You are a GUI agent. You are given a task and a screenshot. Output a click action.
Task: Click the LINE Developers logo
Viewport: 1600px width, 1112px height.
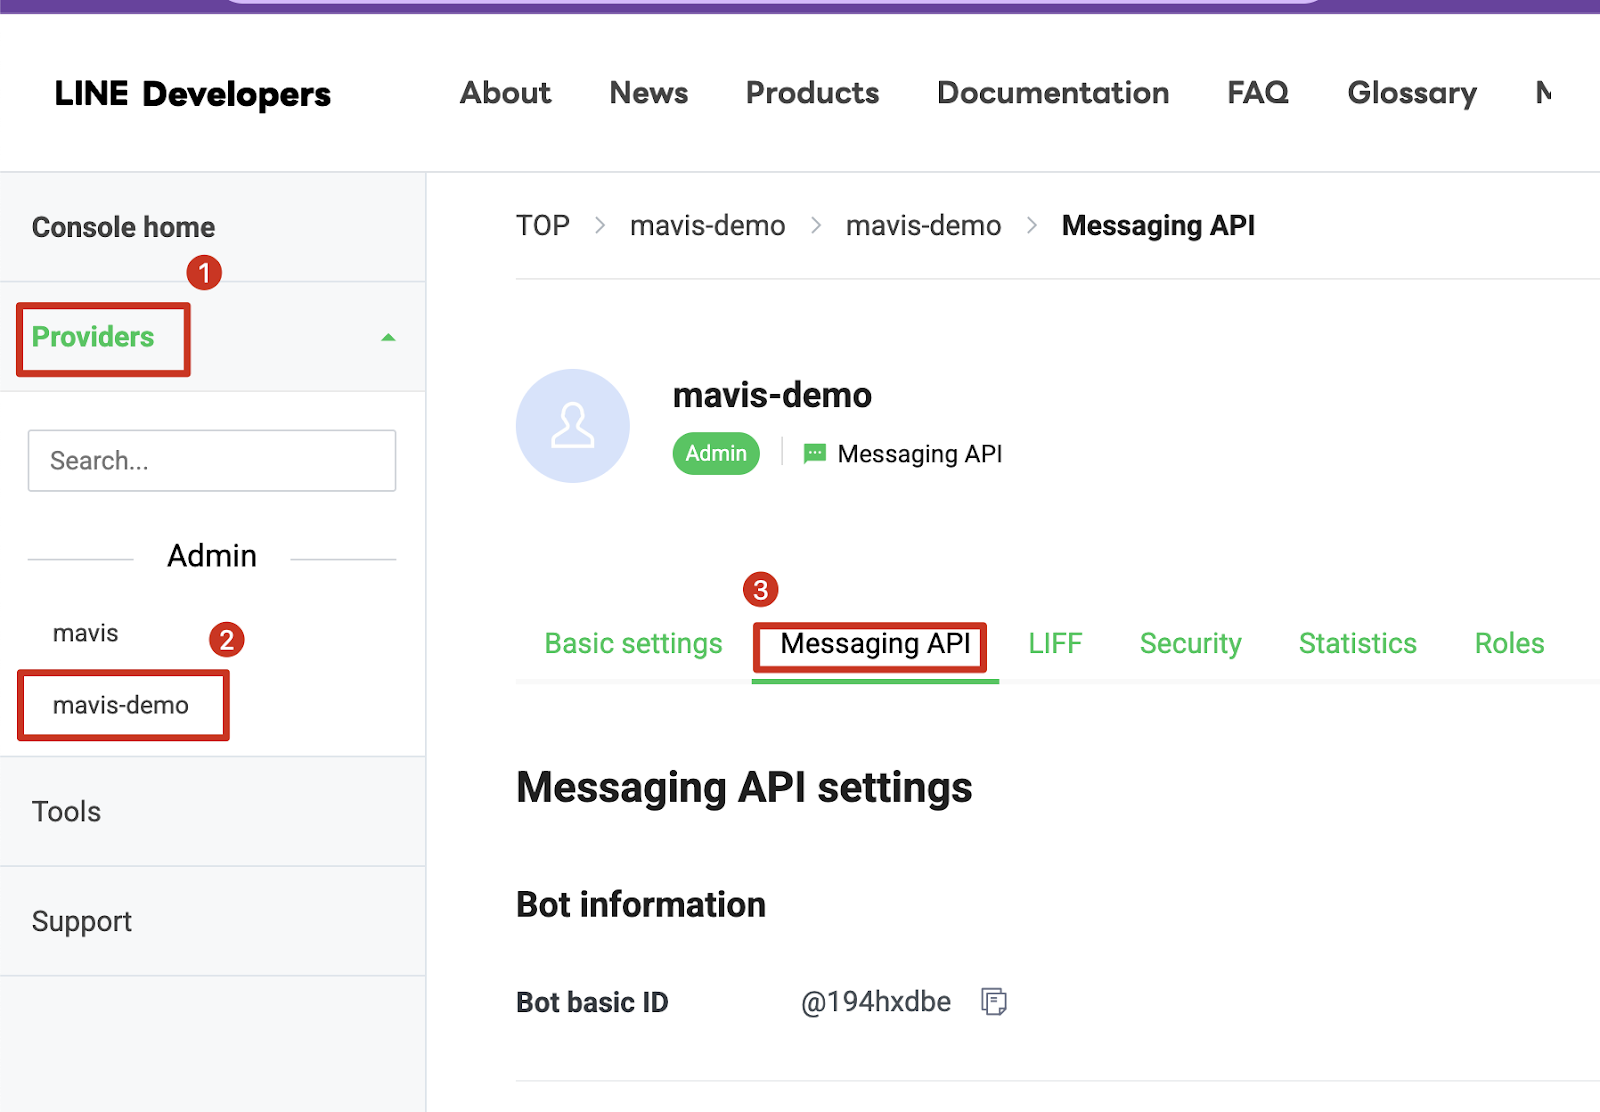pos(192,94)
